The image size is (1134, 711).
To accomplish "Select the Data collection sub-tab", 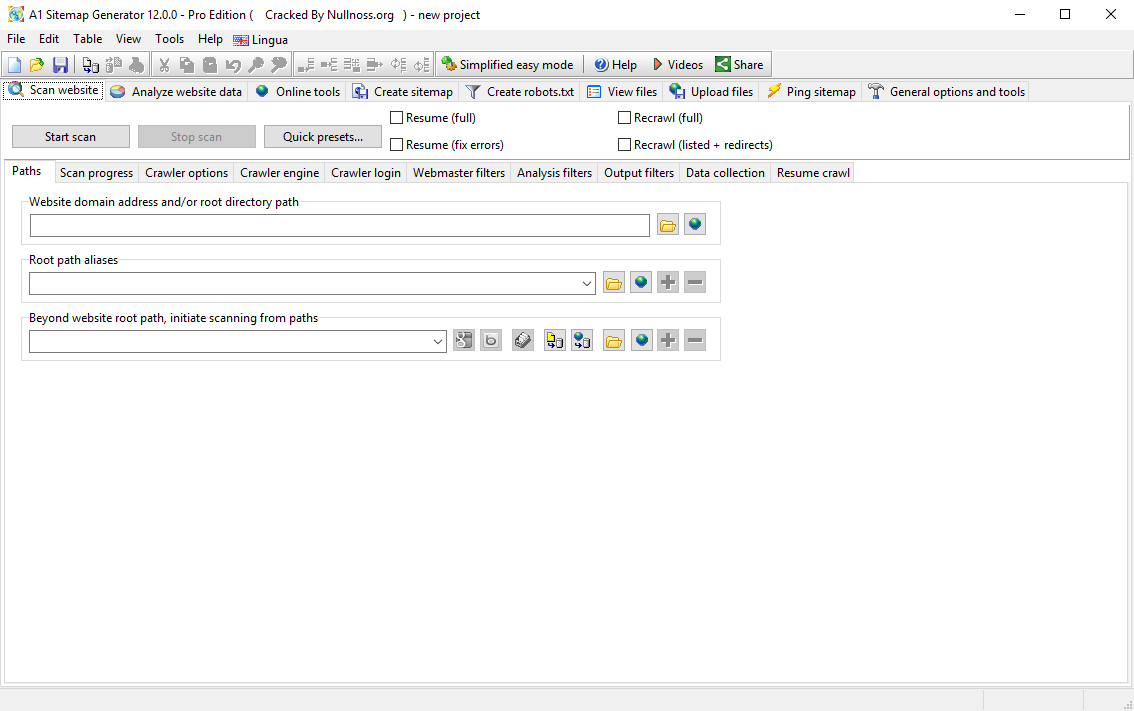I will tap(725, 173).
